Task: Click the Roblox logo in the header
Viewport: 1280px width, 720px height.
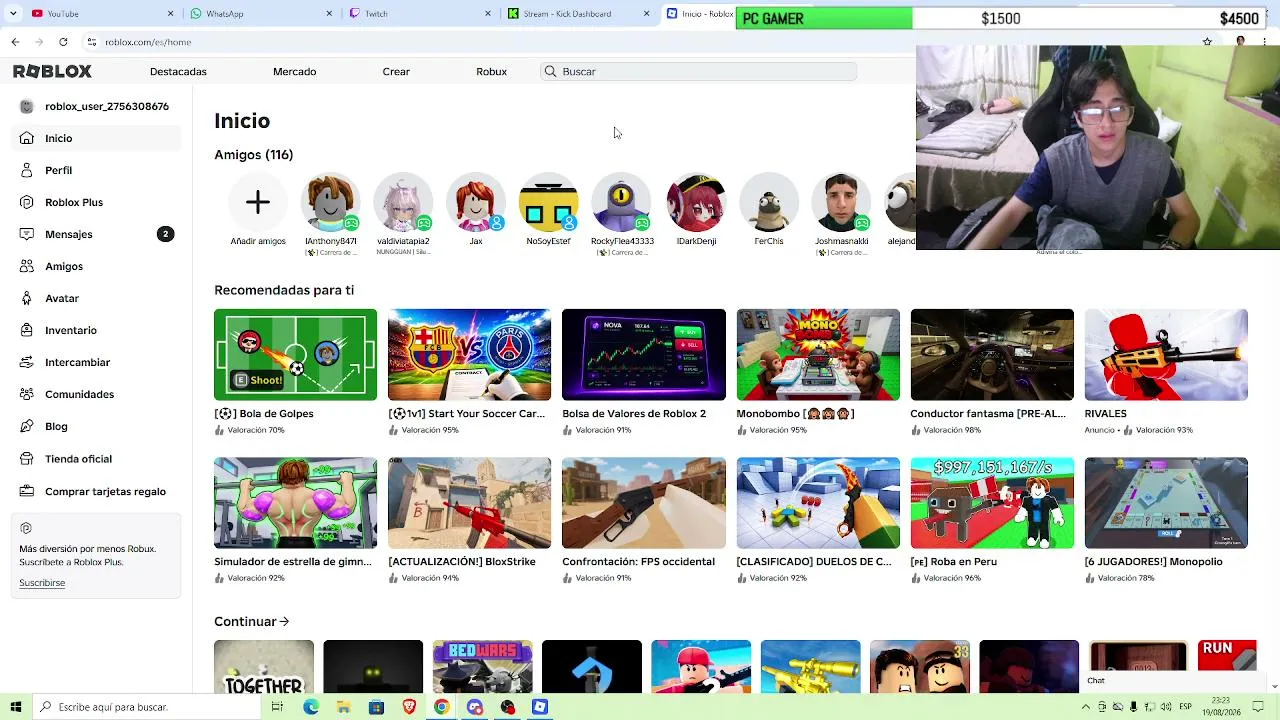Action: coord(52,72)
